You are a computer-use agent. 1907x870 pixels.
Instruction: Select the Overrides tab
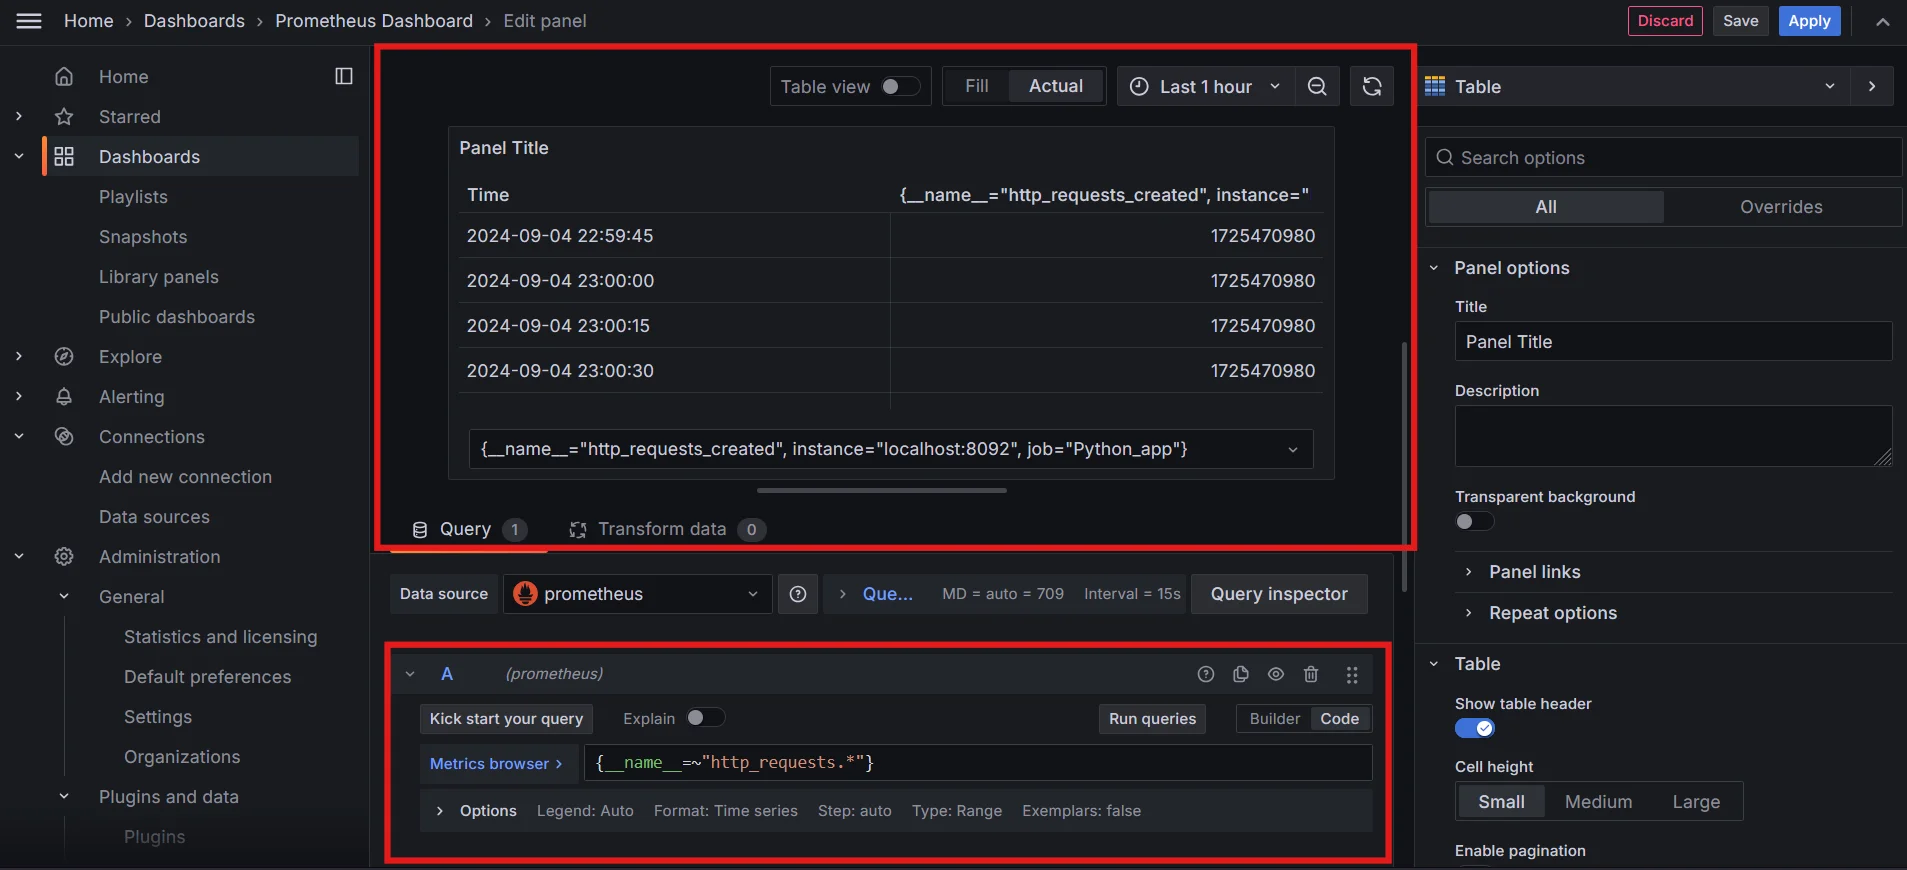pos(1781,207)
